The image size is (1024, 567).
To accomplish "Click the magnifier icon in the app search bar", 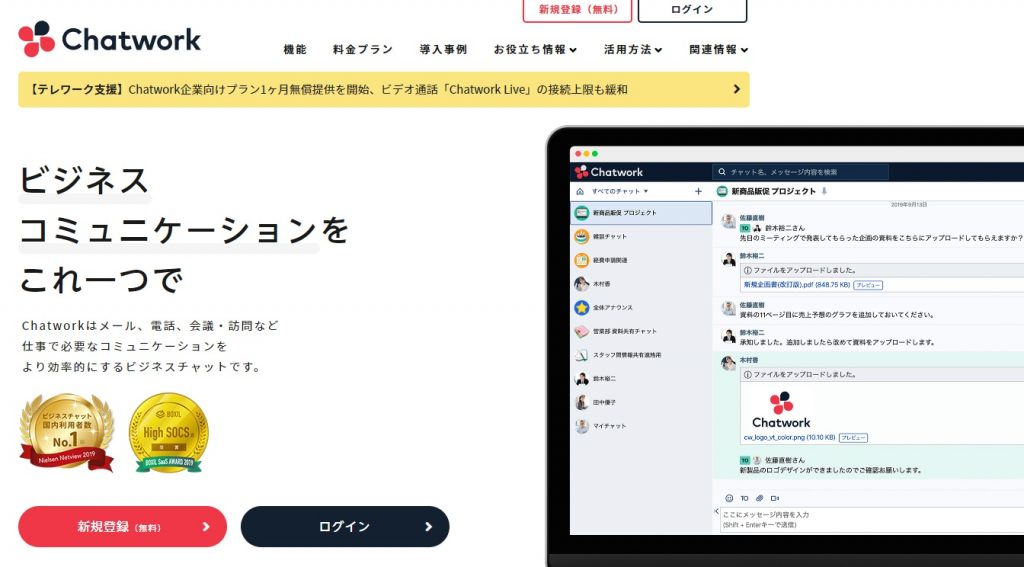I will (x=722, y=172).
